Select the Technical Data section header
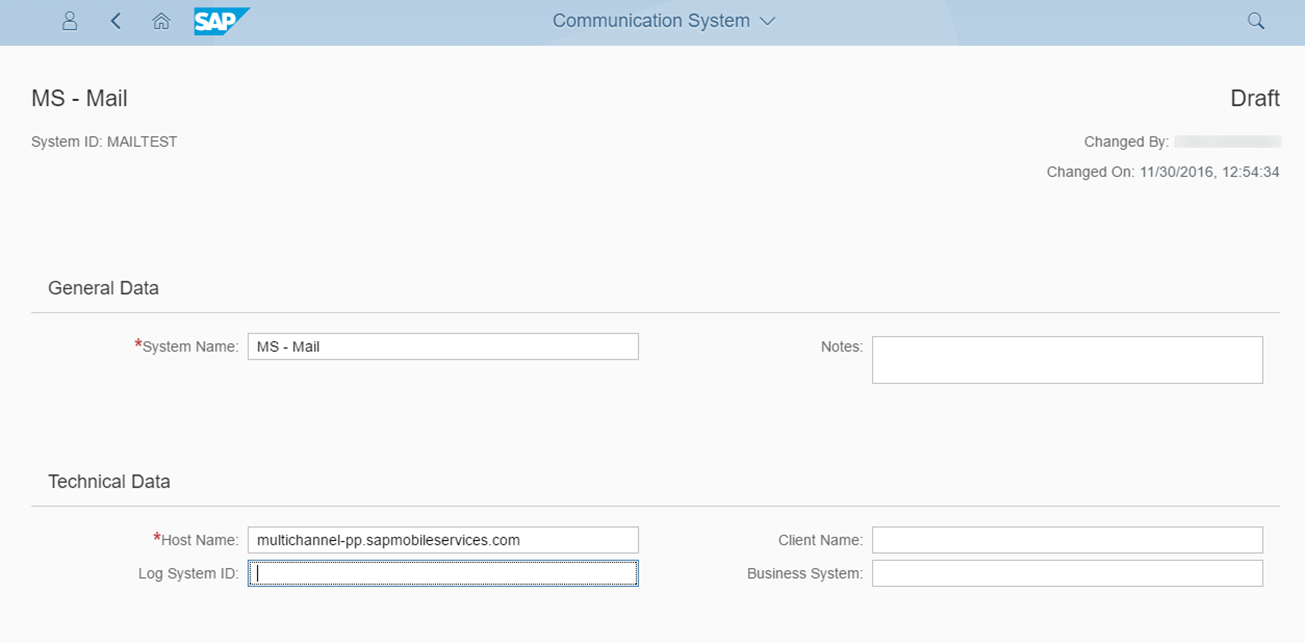 click(109, 481)
